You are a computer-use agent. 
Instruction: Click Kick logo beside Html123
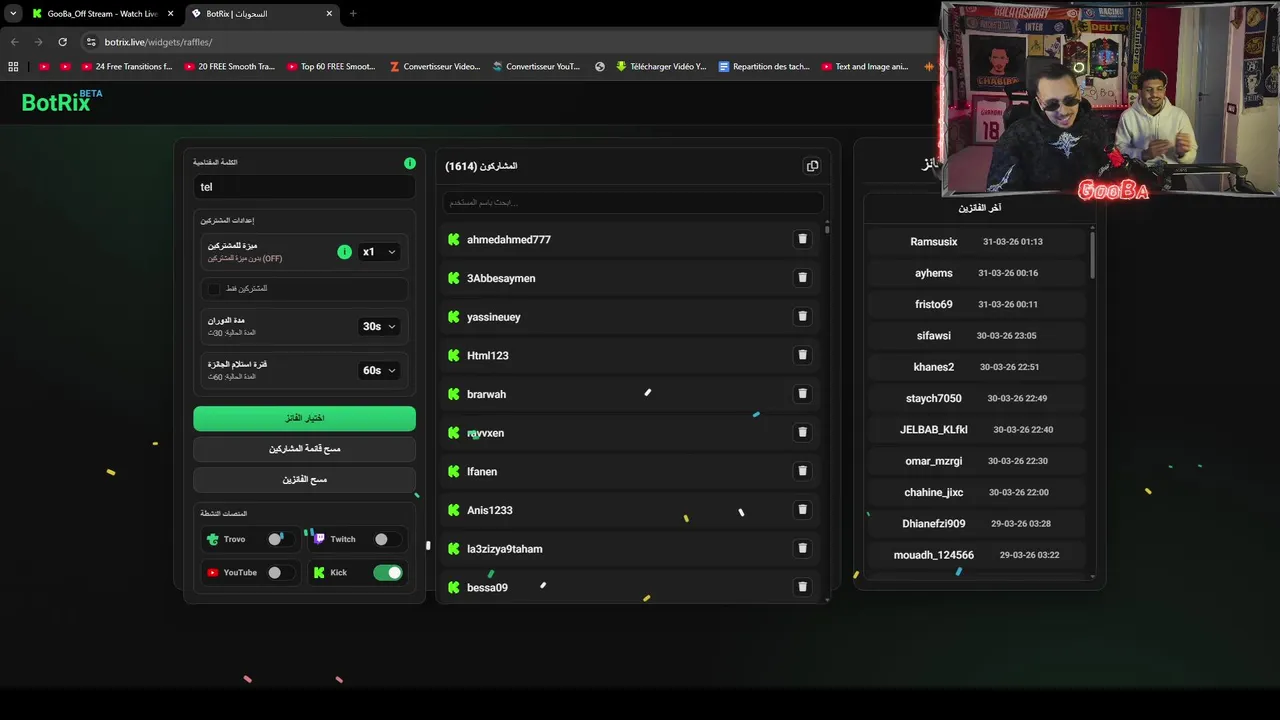coord(454,355)
